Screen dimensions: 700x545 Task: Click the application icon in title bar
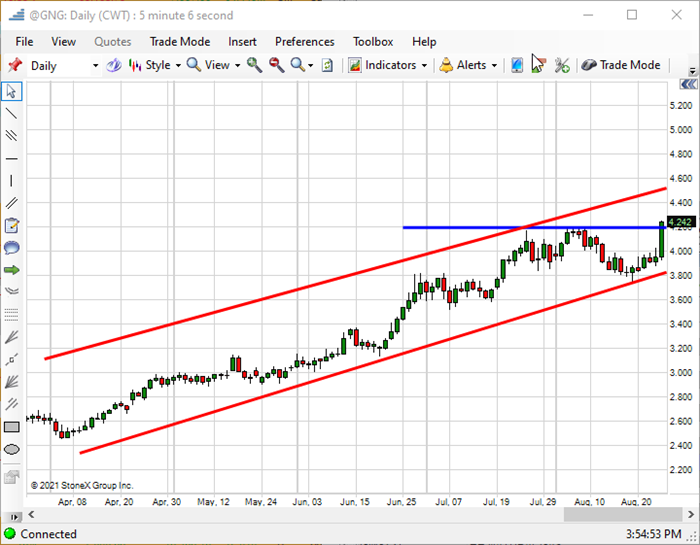[x=16, y=16]
